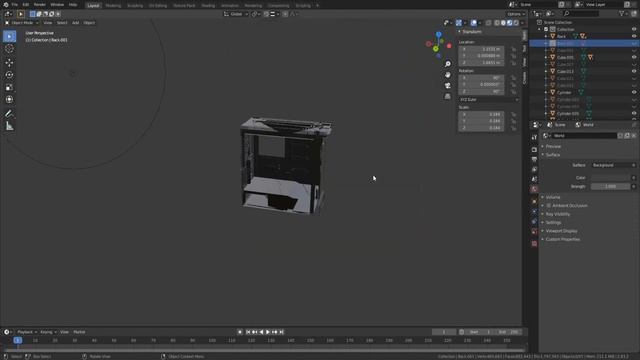Open the Tool properties tab
The image size is (640, 360).
tap(534, 138)
